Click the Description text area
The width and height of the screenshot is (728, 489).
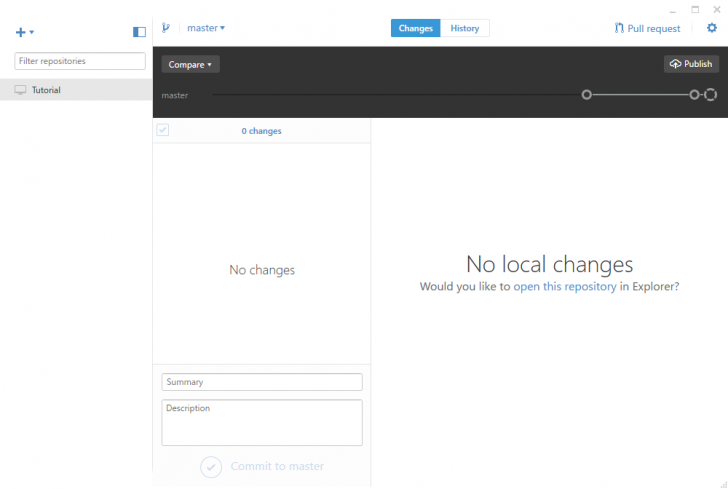(x=262, y=423)
